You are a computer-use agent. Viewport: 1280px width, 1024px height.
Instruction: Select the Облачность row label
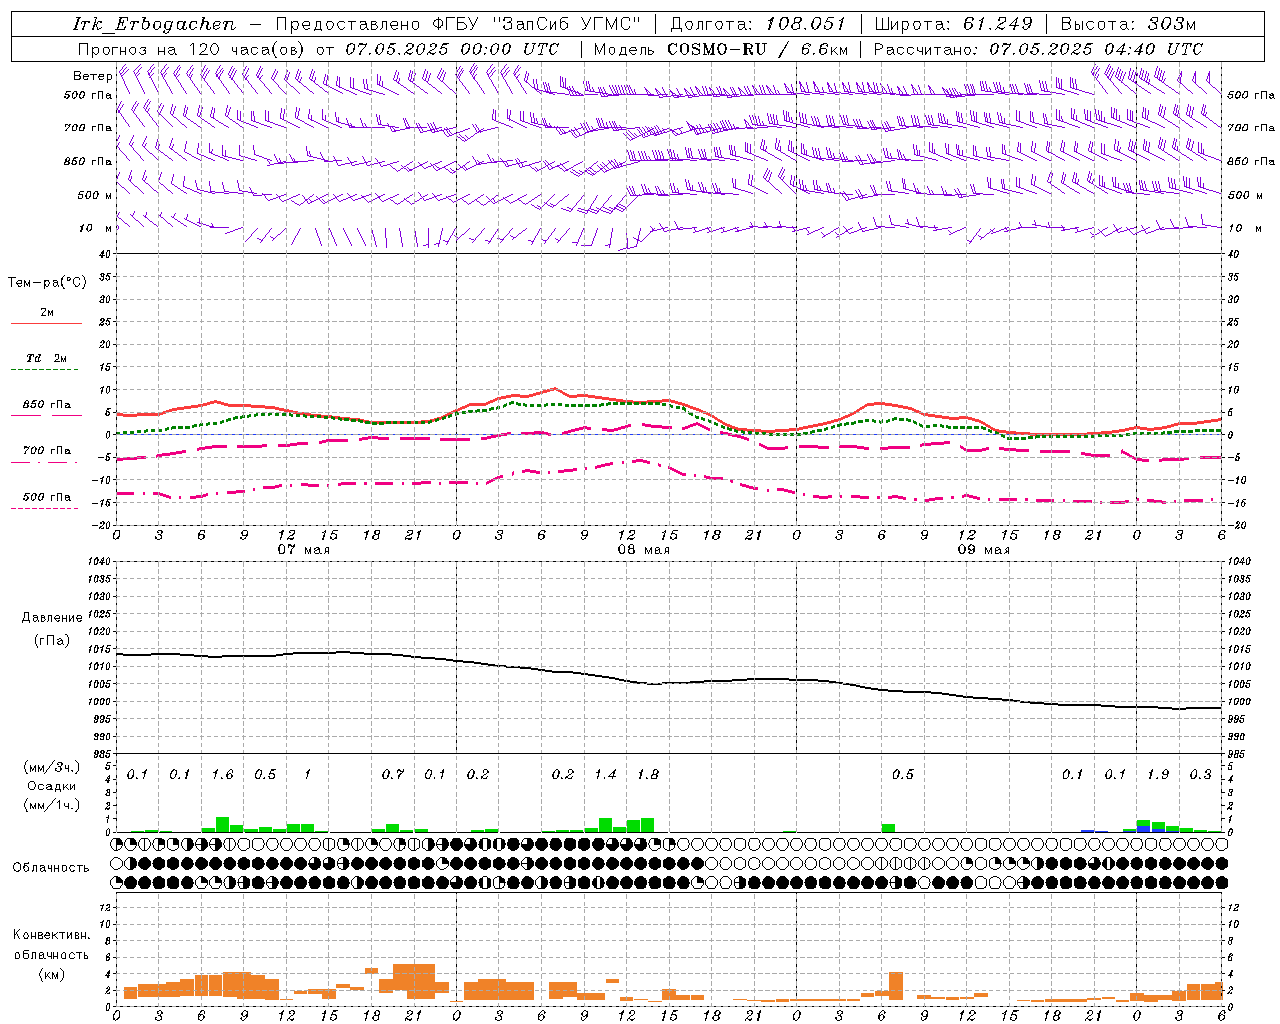pos(51,867)
